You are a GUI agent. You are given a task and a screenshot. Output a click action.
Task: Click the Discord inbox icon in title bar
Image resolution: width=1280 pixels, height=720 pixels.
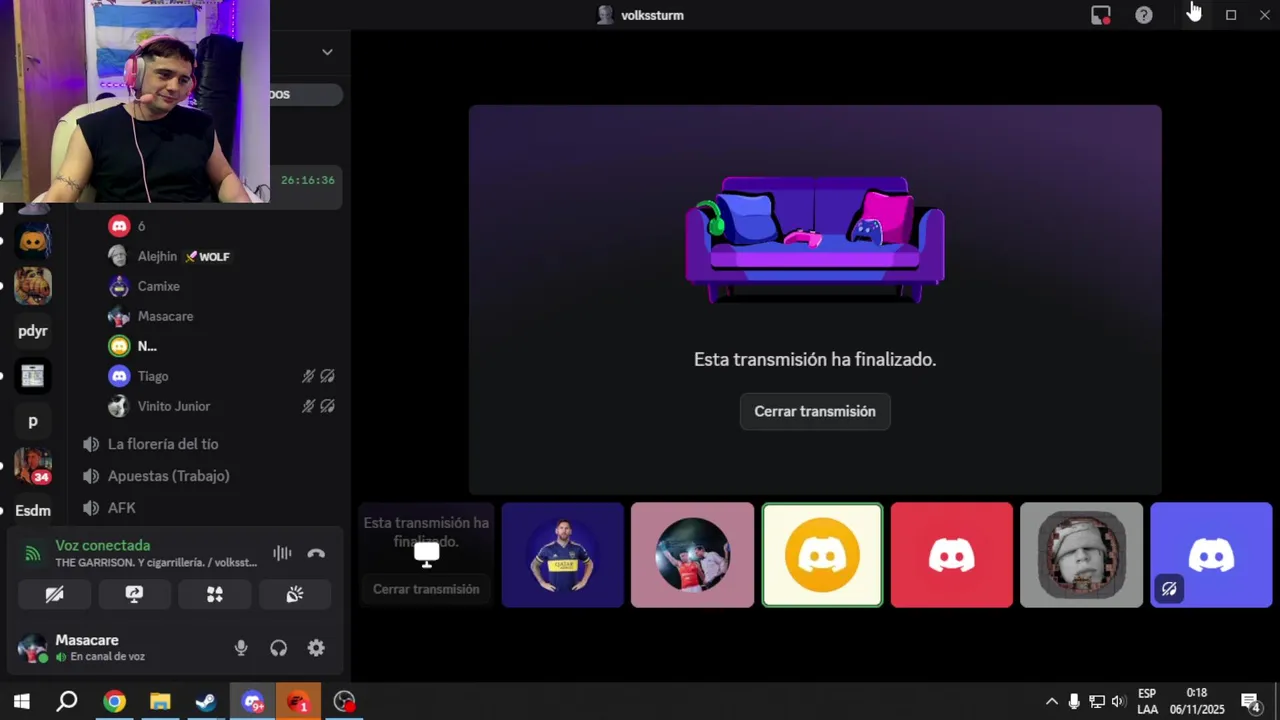1101,15
